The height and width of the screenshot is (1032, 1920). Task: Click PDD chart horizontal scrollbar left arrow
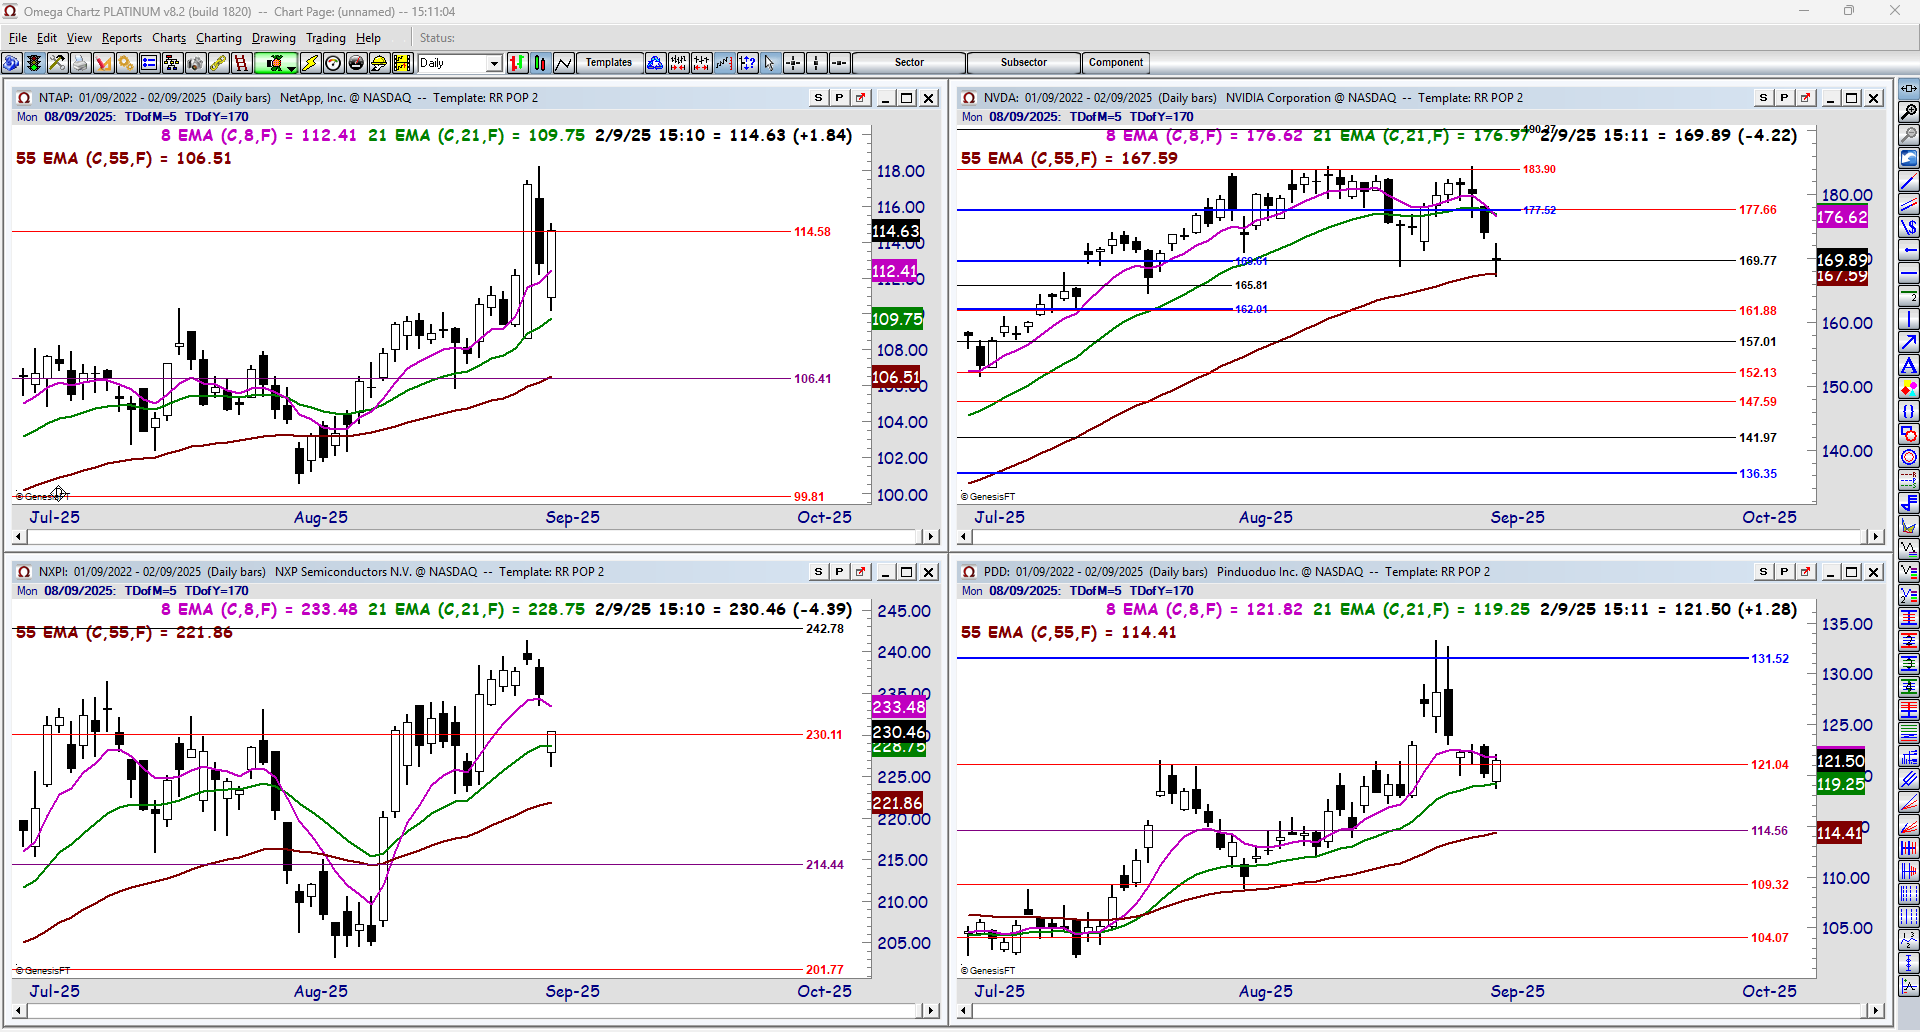pos(964,1011)
